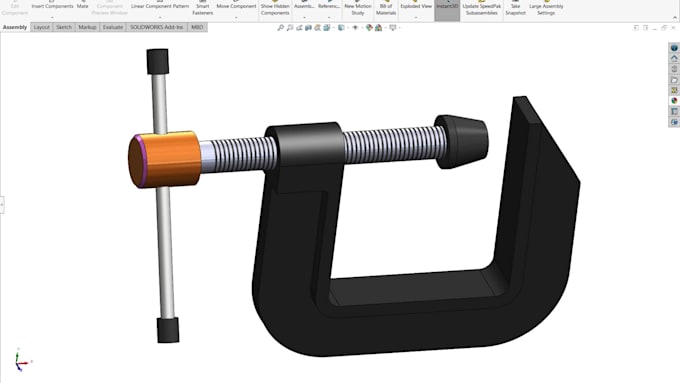Expand Exploded View dropdown arrow
Image resolution: width=680 pixels, height=383 pixels.
[416, 17]
